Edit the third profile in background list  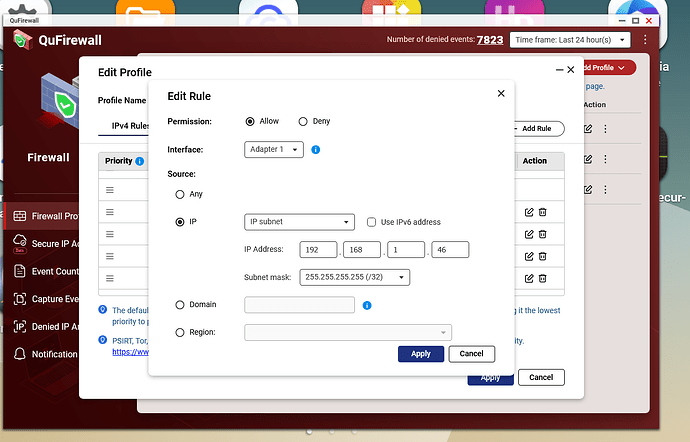click(588, 189)
